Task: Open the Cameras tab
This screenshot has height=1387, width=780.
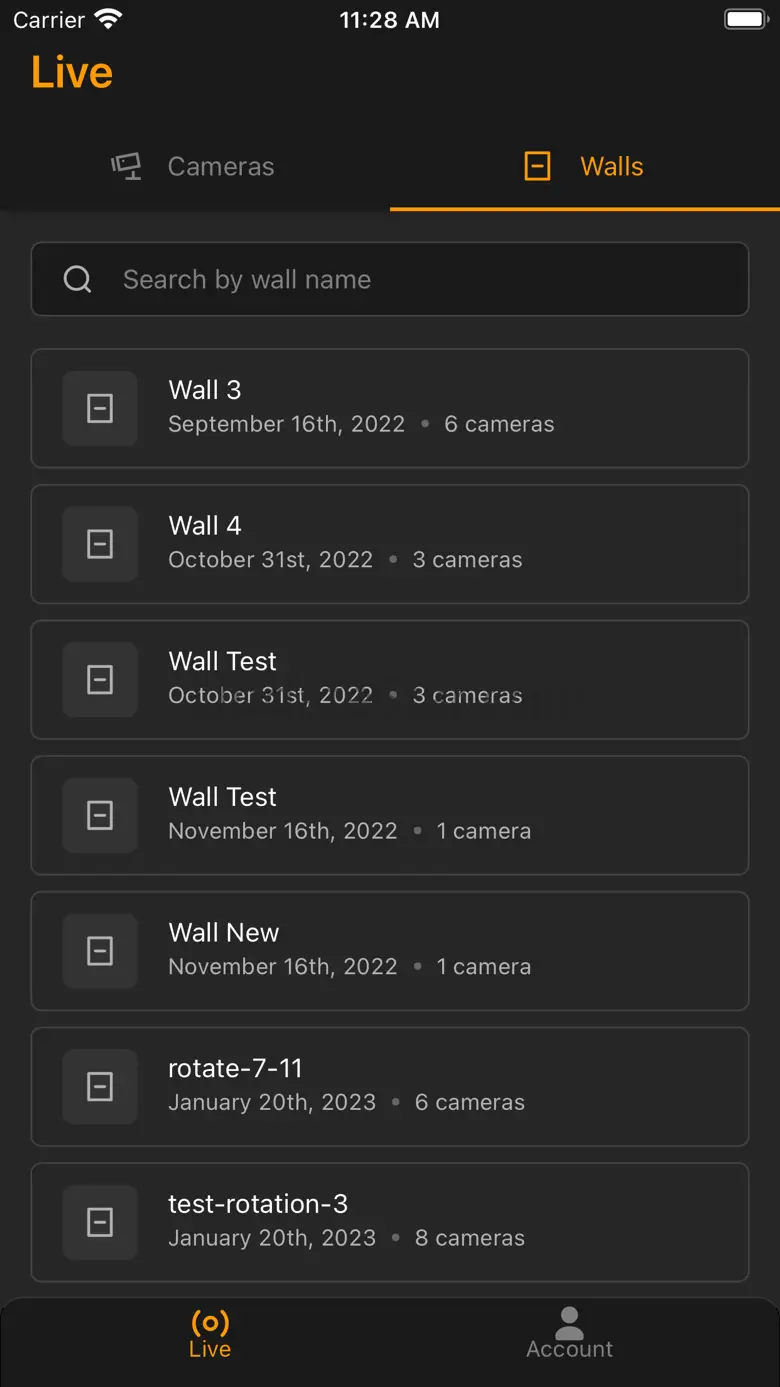Action: click(194, 166)
